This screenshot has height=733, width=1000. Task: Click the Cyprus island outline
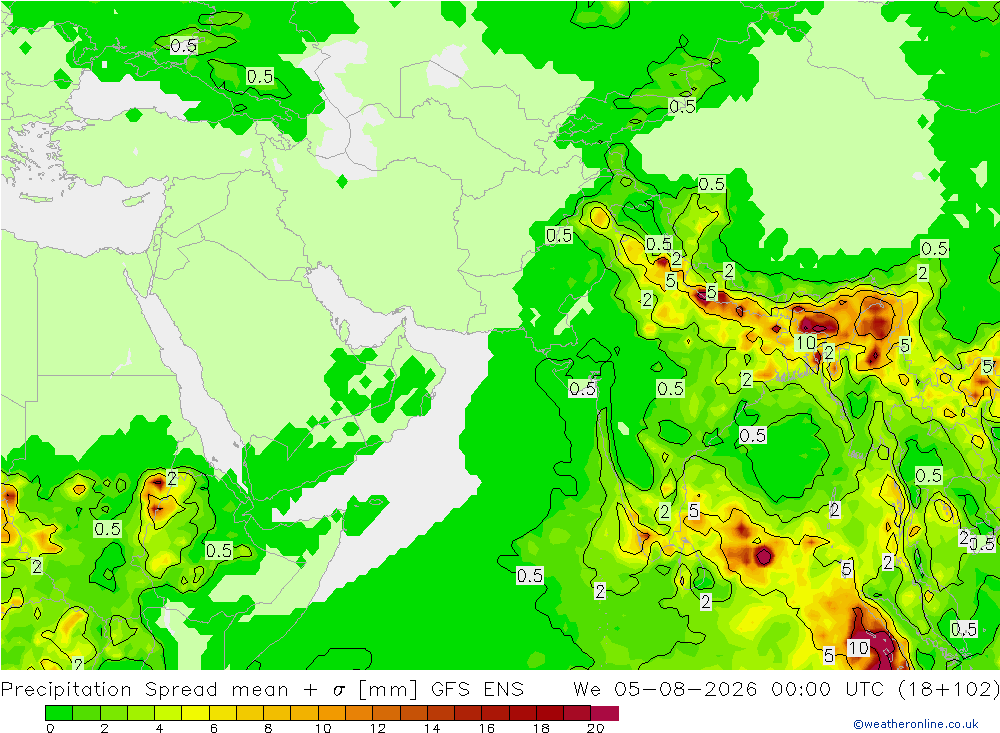pyautogui.click(x=135, y=200)
